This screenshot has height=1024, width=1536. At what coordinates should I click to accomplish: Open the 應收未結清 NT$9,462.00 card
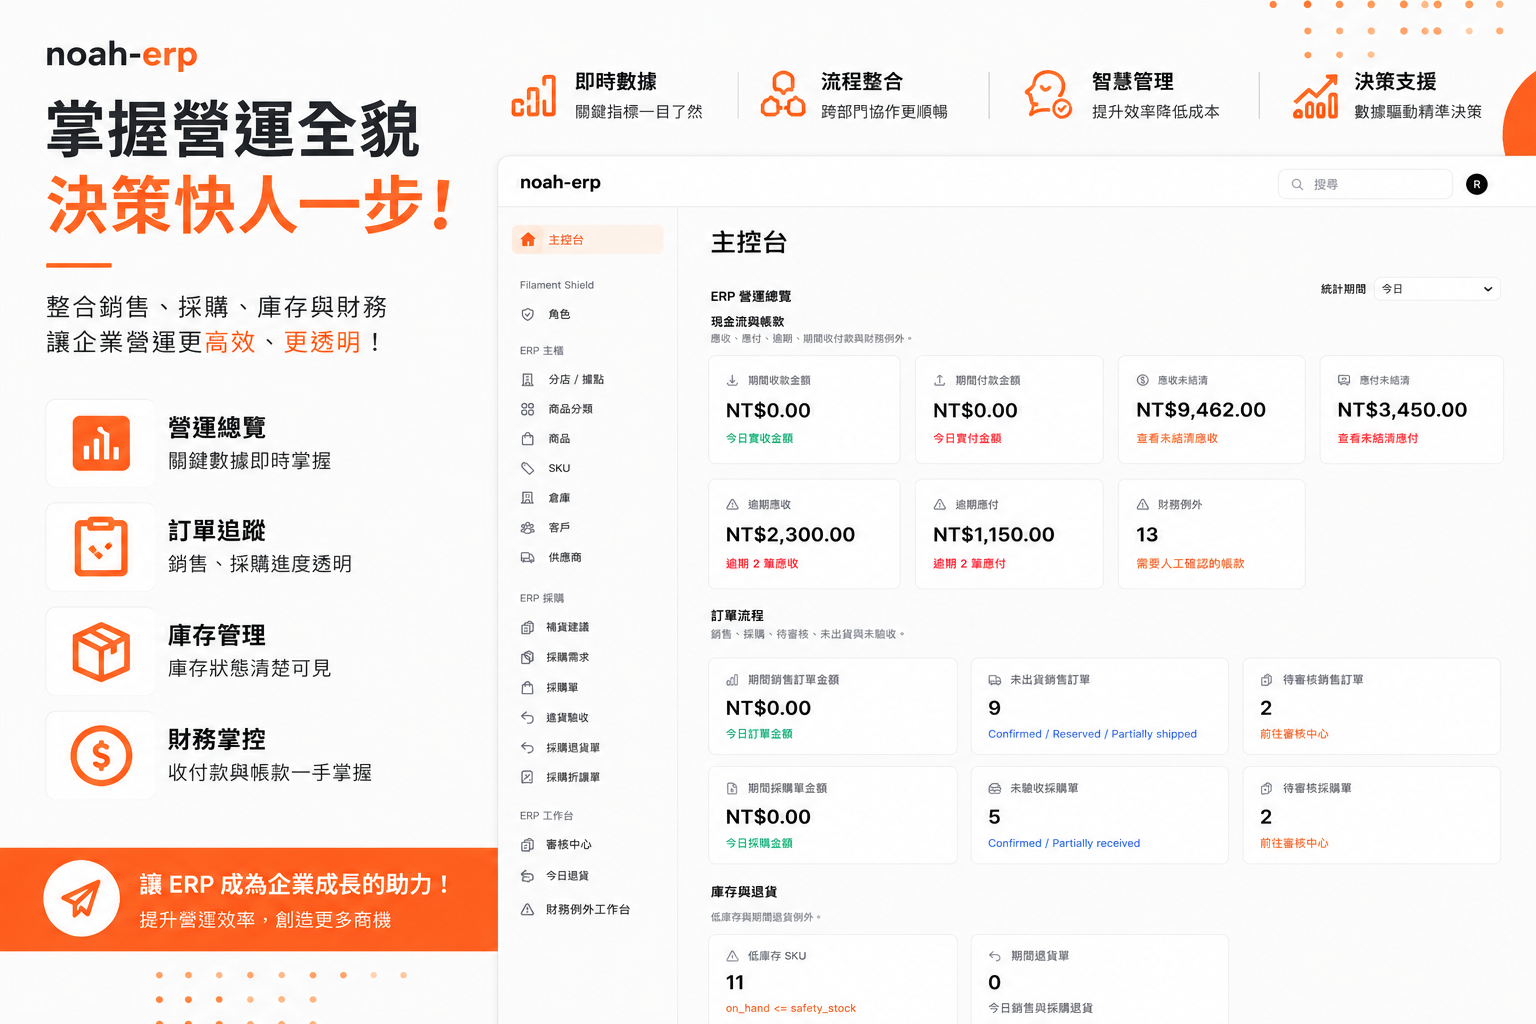coord(1211,409)
